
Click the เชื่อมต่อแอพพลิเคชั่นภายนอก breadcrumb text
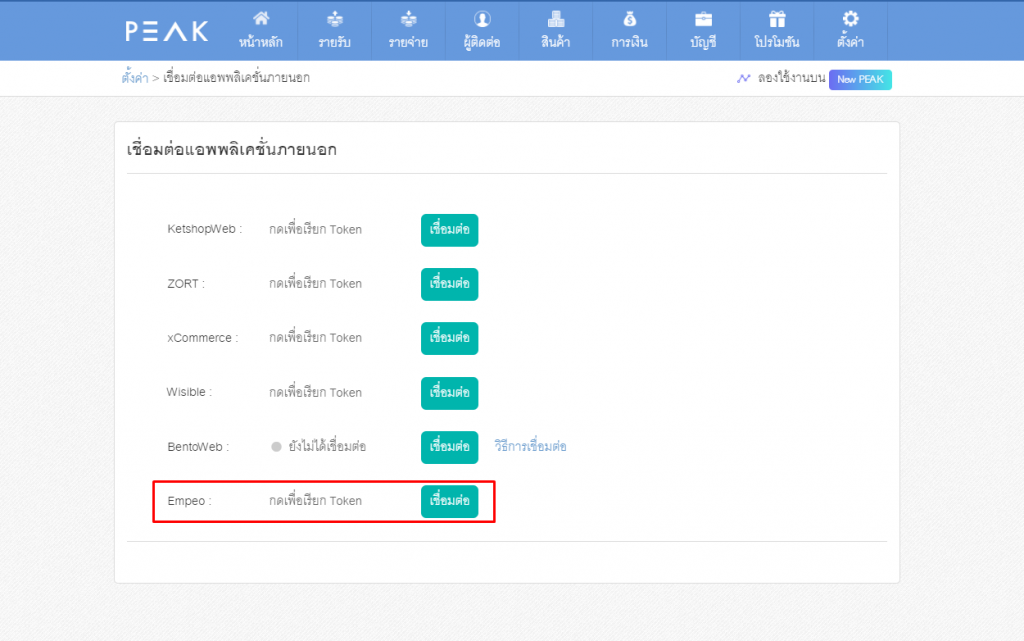point(236,78)
